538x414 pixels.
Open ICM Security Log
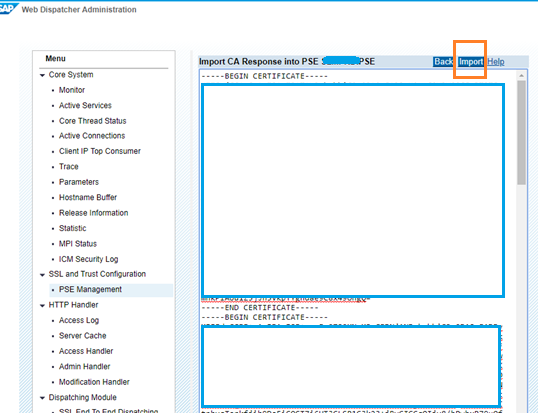pyautogui.click(x=89, y=259)
